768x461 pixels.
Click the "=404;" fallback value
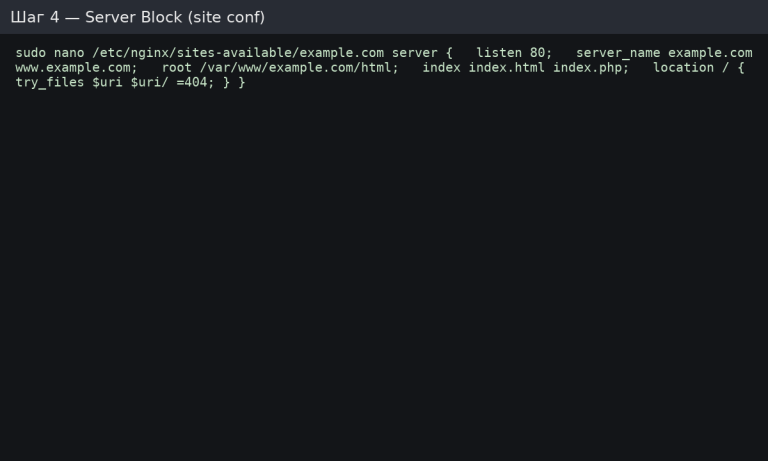pyautogui.click(x=196, y=82)
